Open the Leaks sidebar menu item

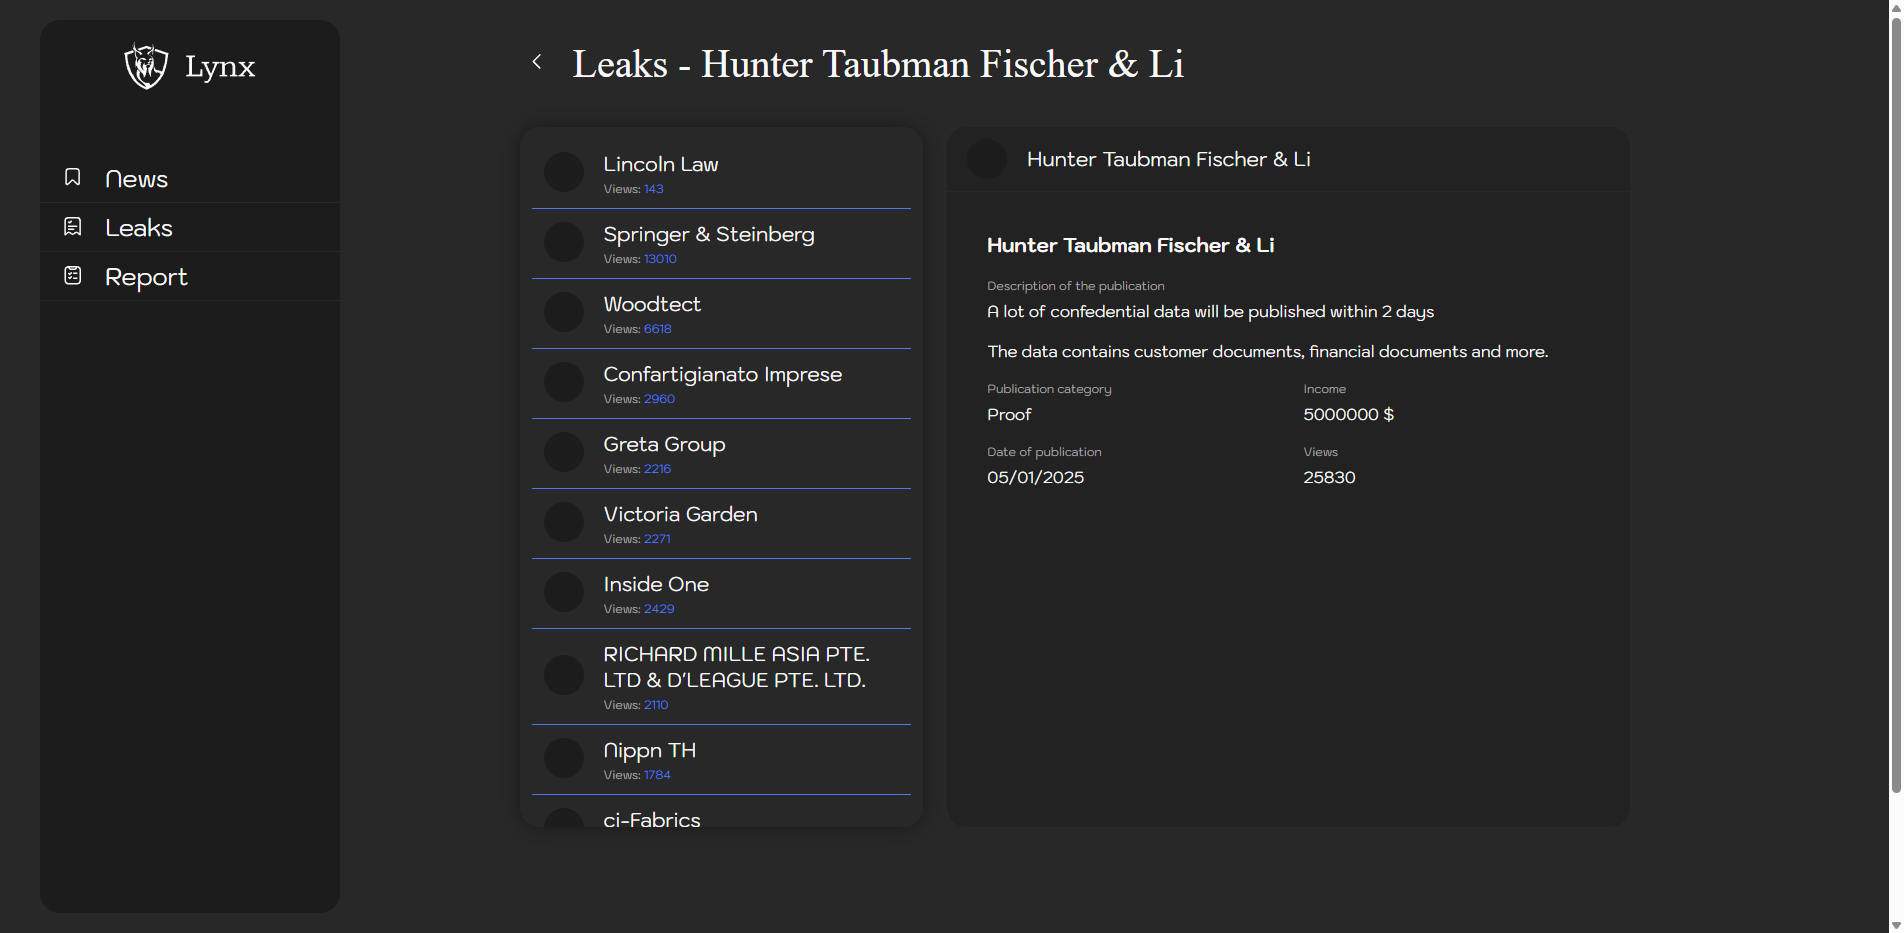coord(139,228)
